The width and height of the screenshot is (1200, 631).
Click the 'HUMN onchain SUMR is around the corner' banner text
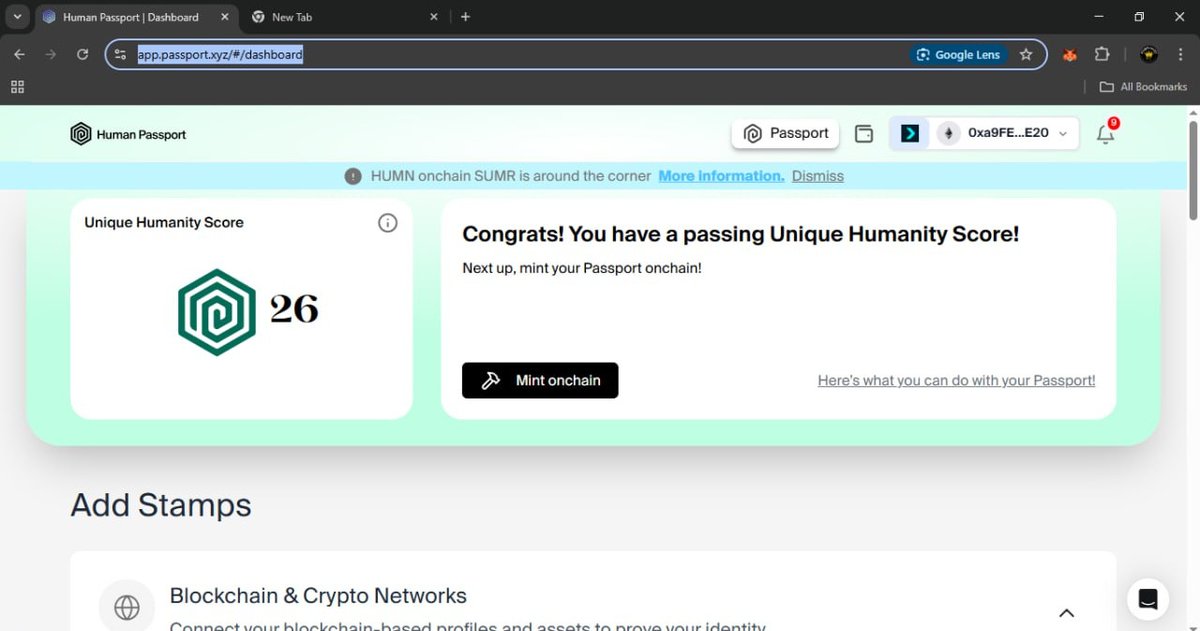511,176
